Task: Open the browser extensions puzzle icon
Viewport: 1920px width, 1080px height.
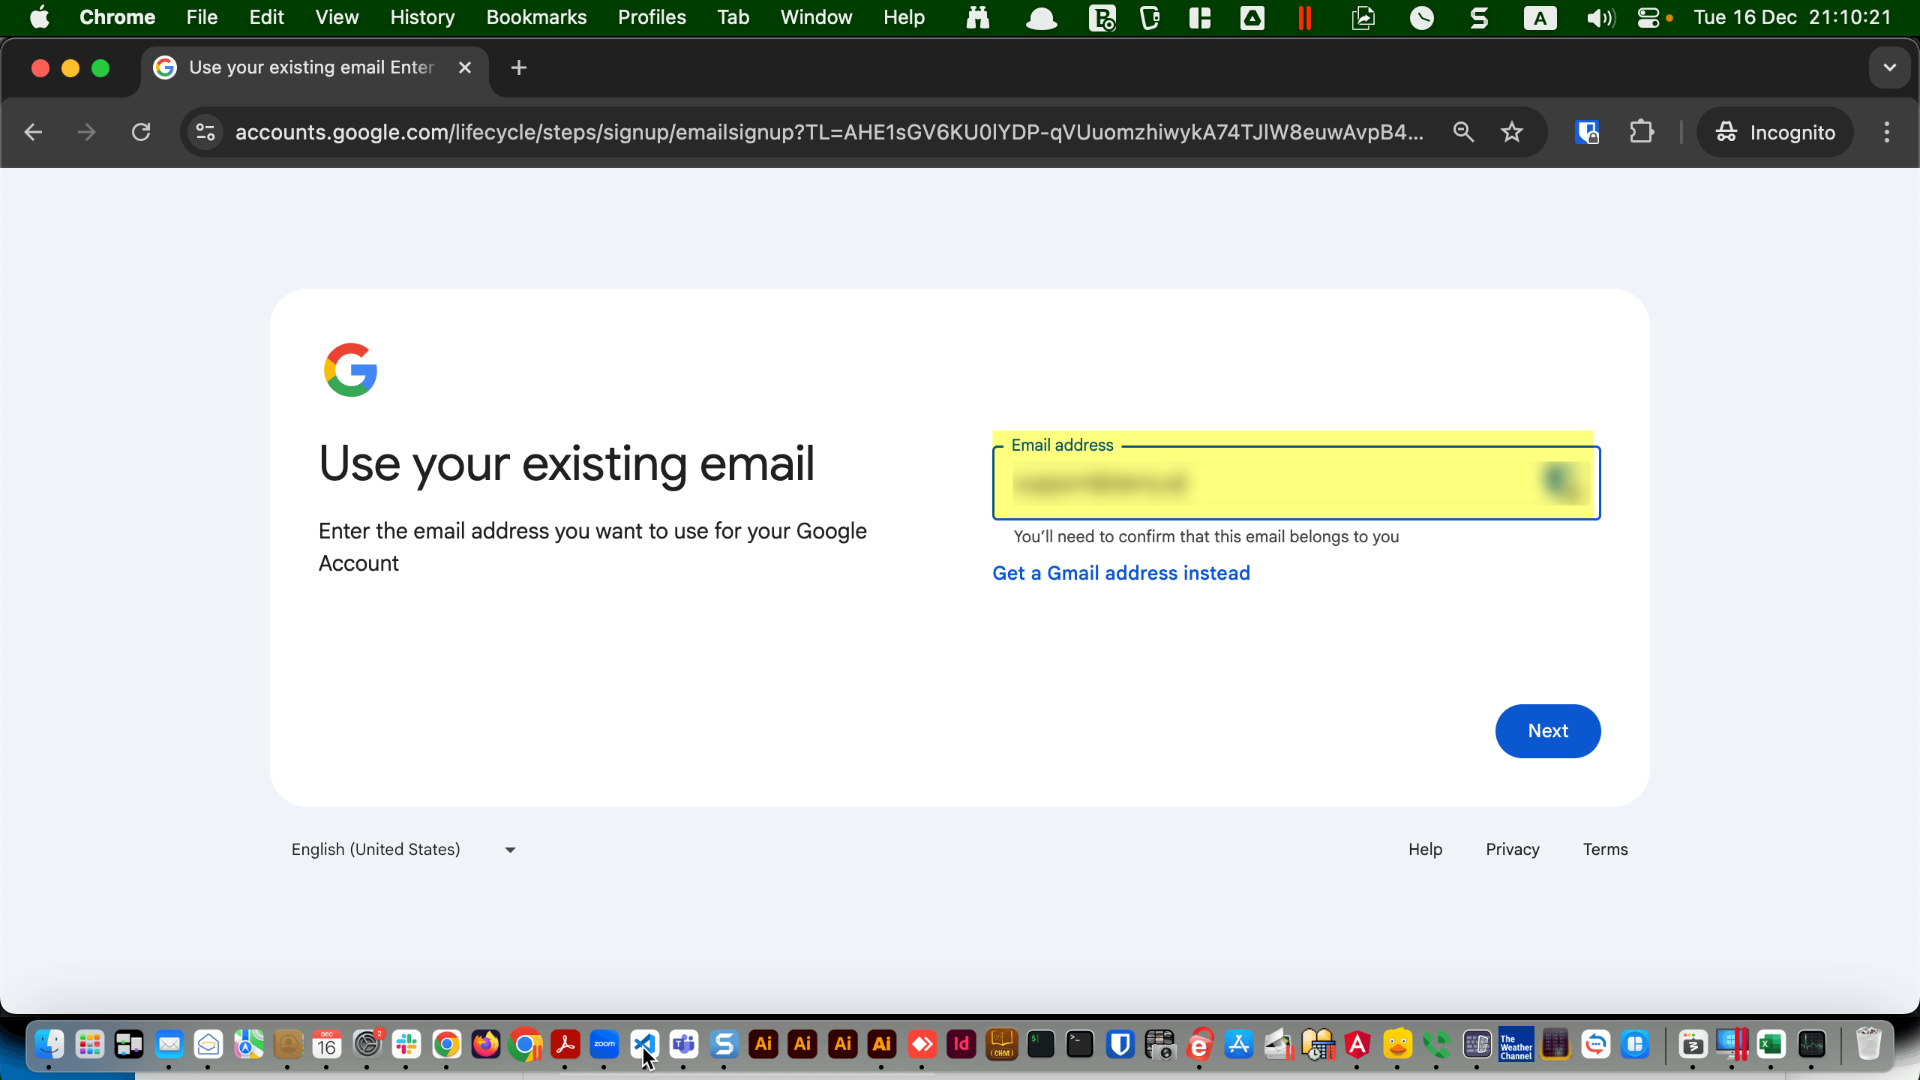Action: click(1641, 132)
